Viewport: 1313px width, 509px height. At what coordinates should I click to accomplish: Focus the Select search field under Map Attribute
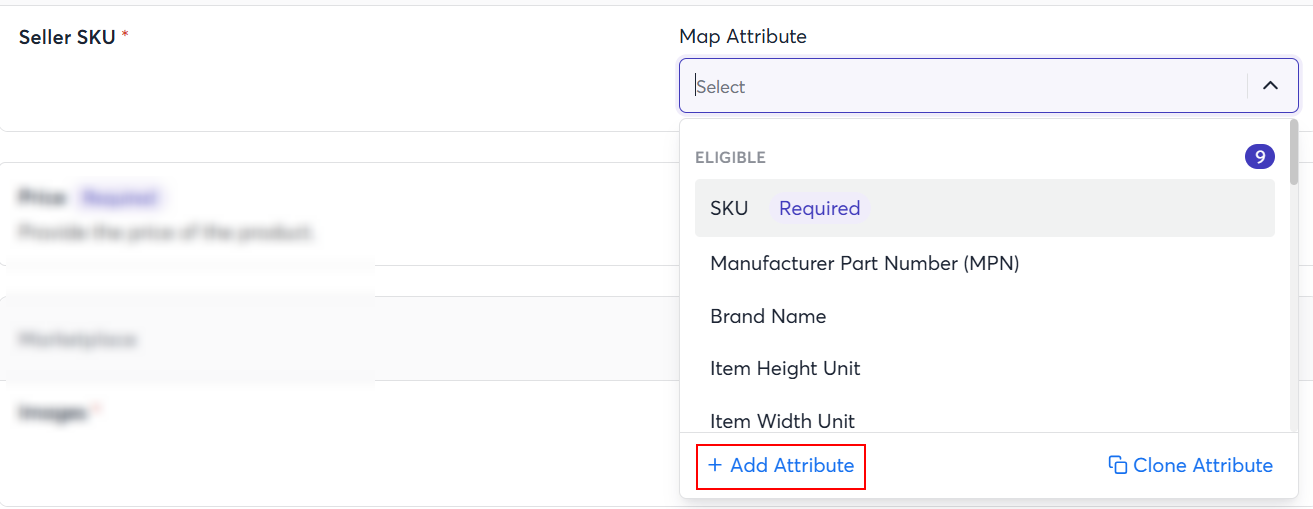point(960,87)
